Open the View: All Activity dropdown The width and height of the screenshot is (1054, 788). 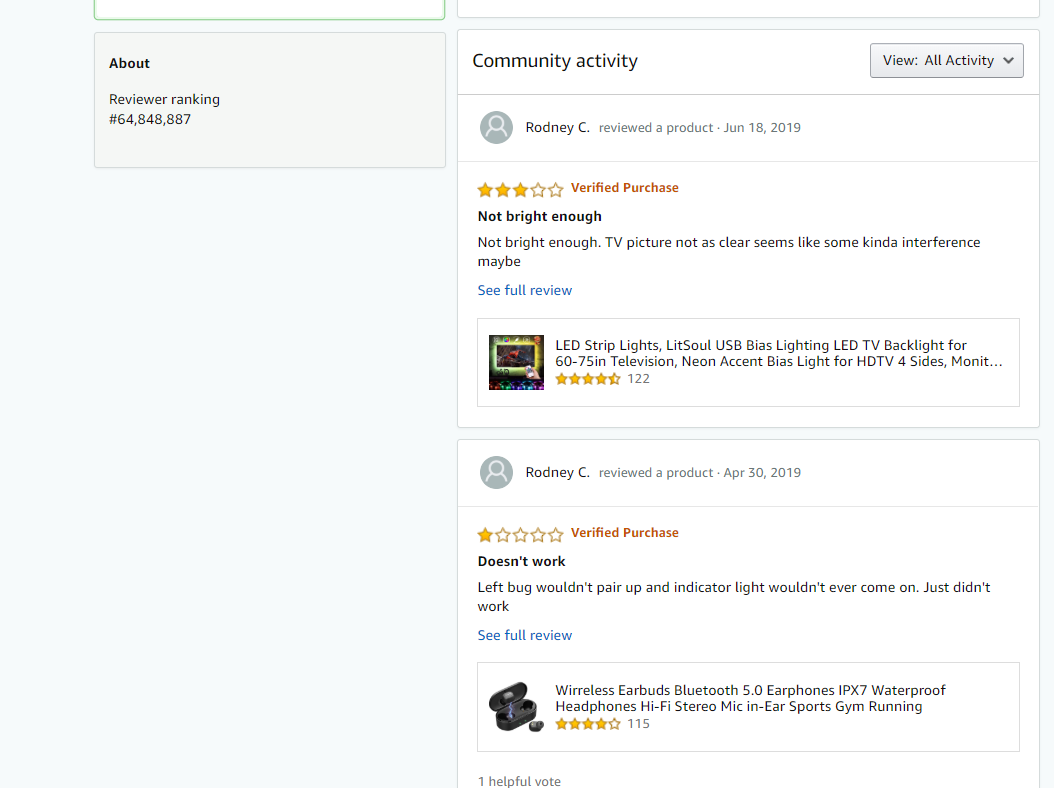pos(946,60)
